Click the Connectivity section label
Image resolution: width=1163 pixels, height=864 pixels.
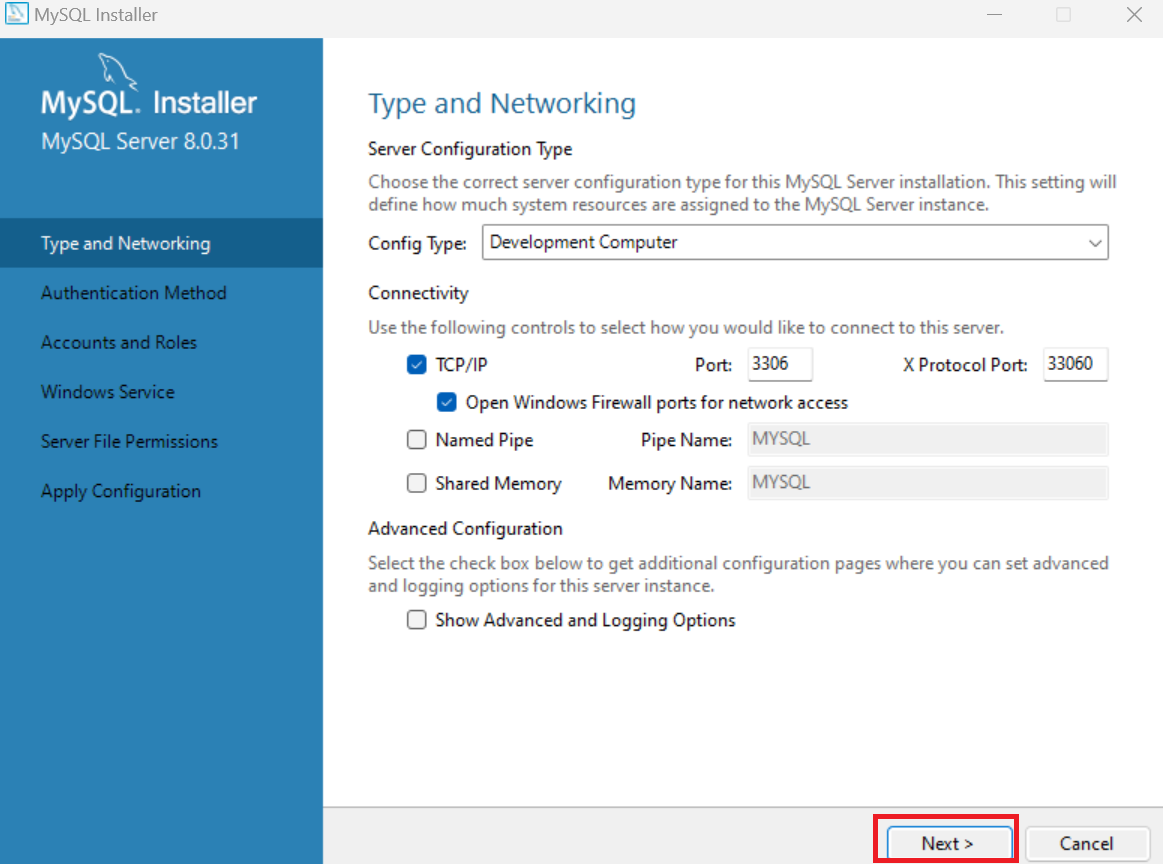pos(418,294)
